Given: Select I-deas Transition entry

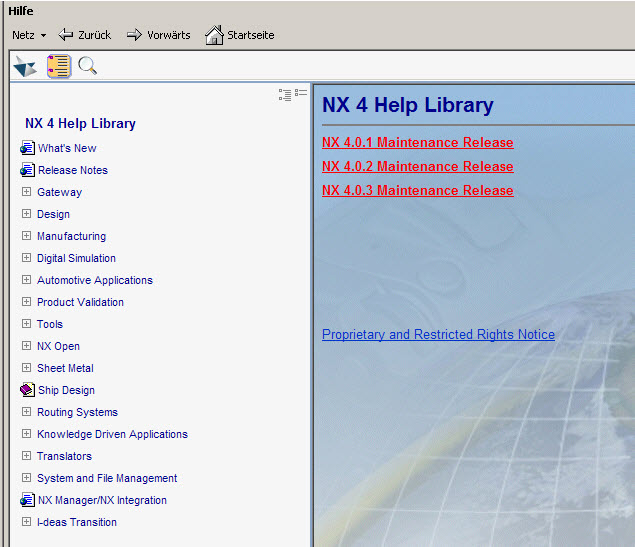Looking at the screenshot, I should coord(77,522).
